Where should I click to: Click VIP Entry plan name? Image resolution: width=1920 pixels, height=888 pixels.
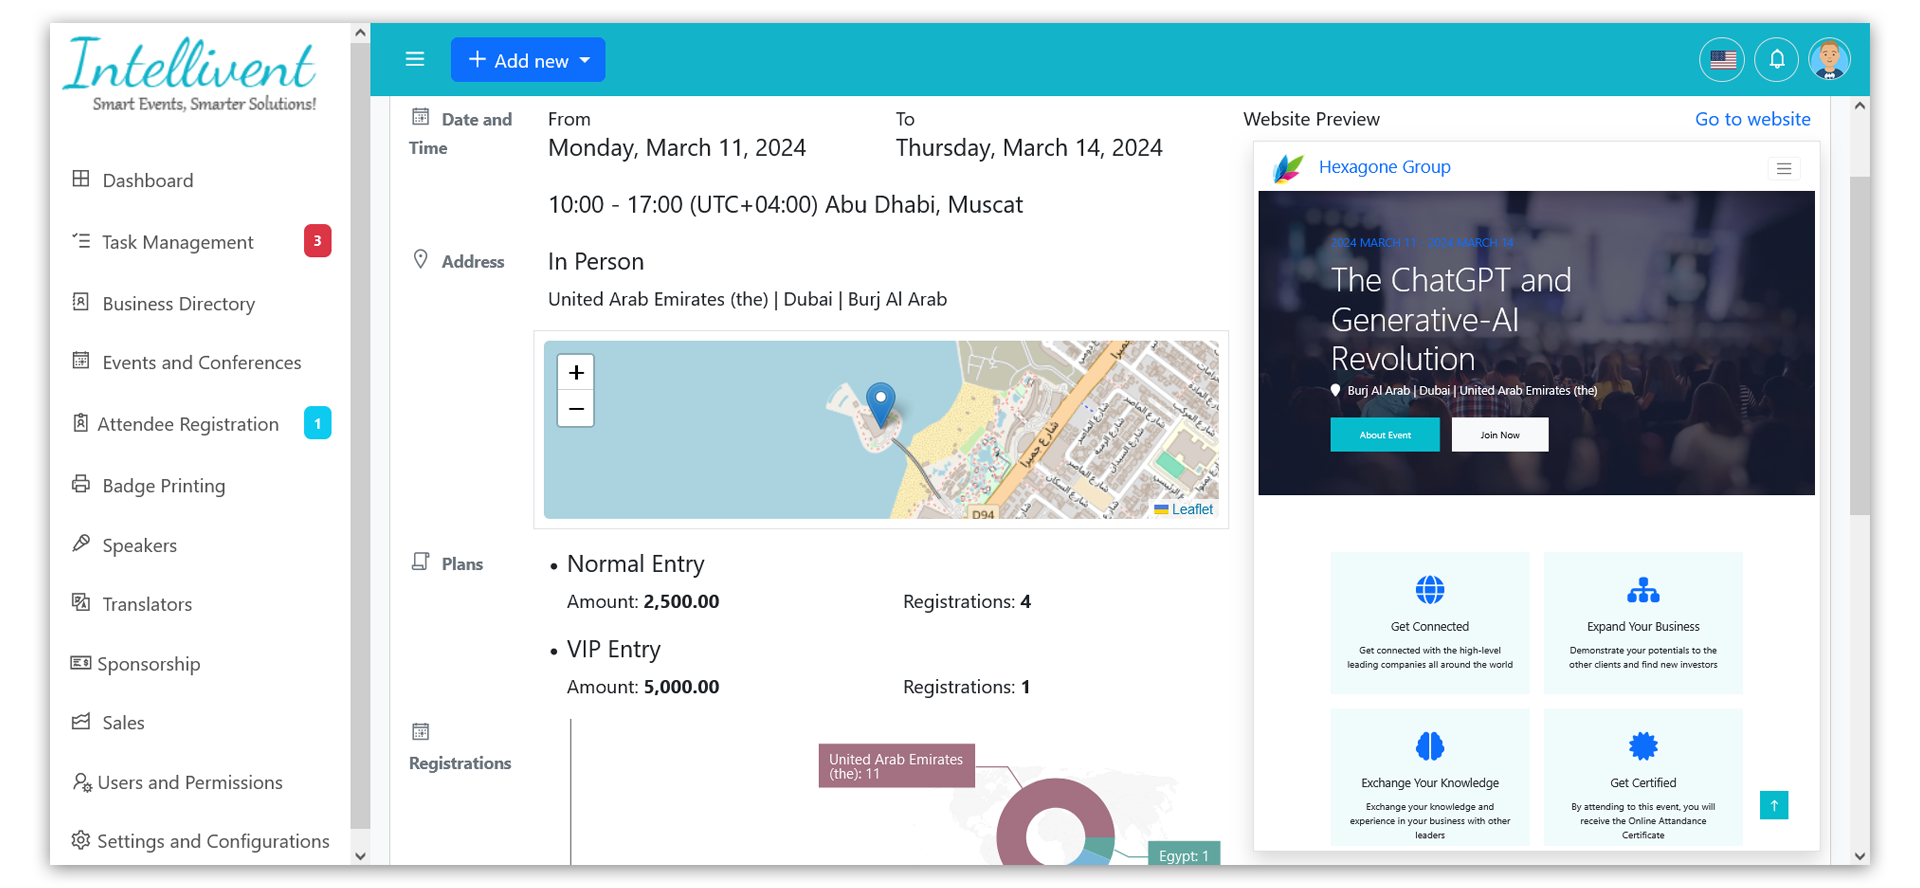pyautogui.click(x=614, y=650)
